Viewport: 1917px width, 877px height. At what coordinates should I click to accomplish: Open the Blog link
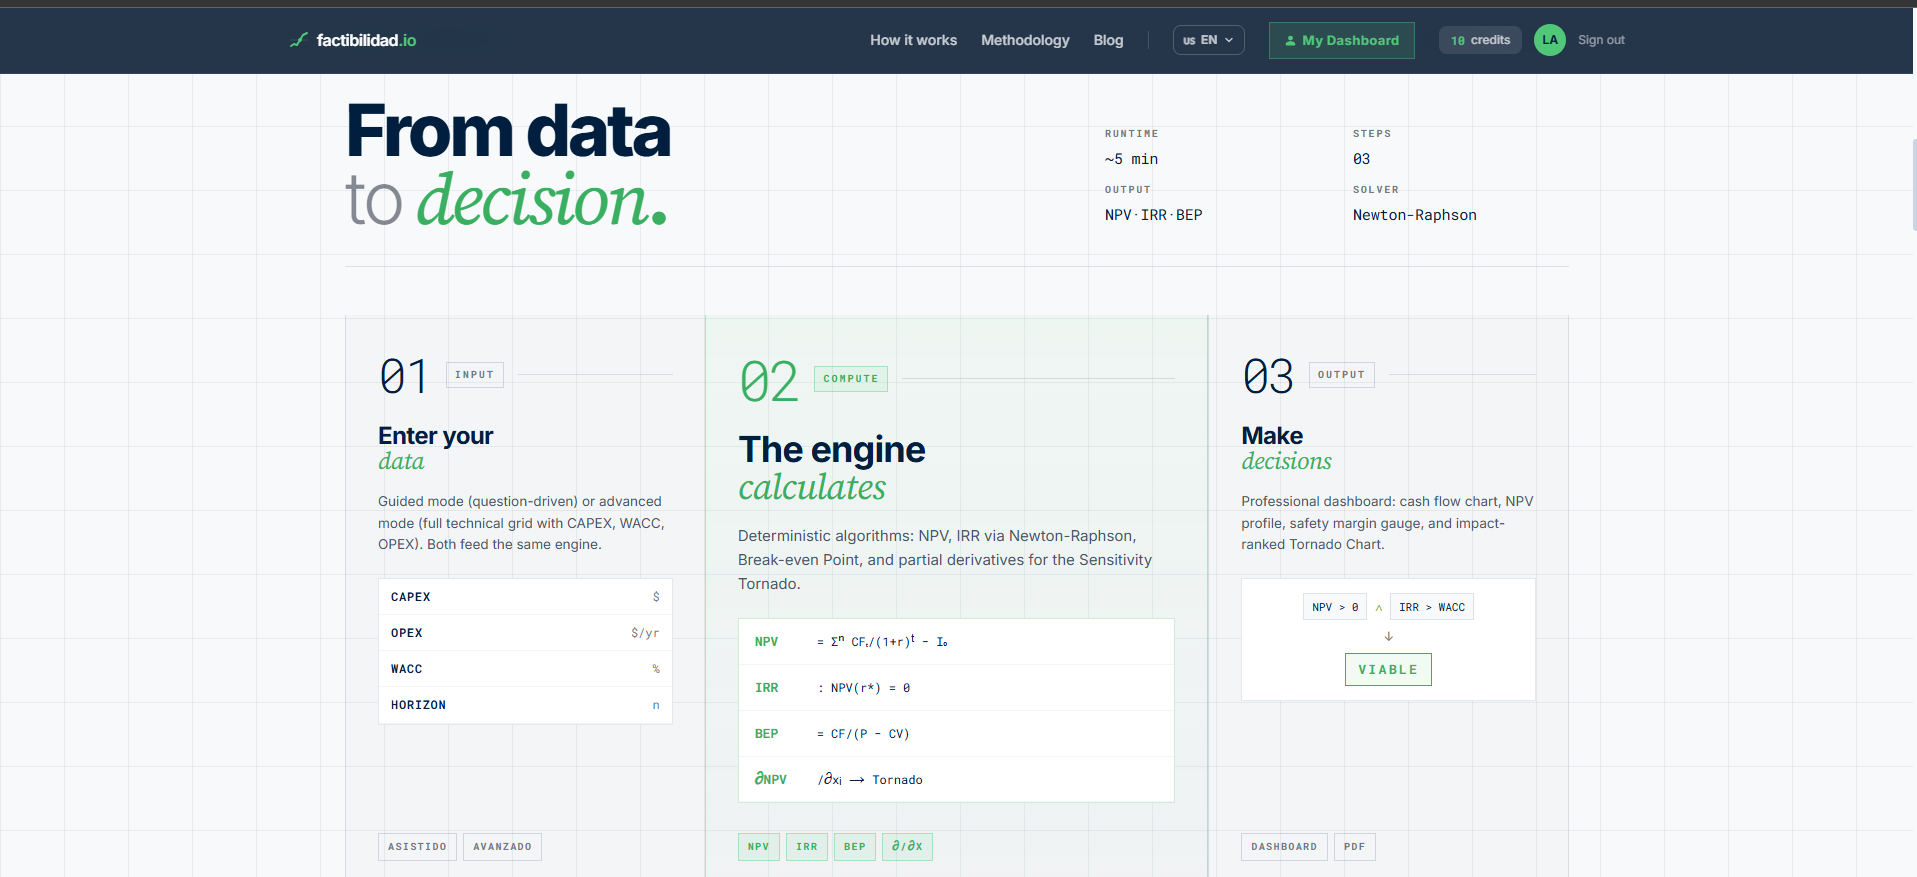pyautogui.click(x=1108, y=40)
